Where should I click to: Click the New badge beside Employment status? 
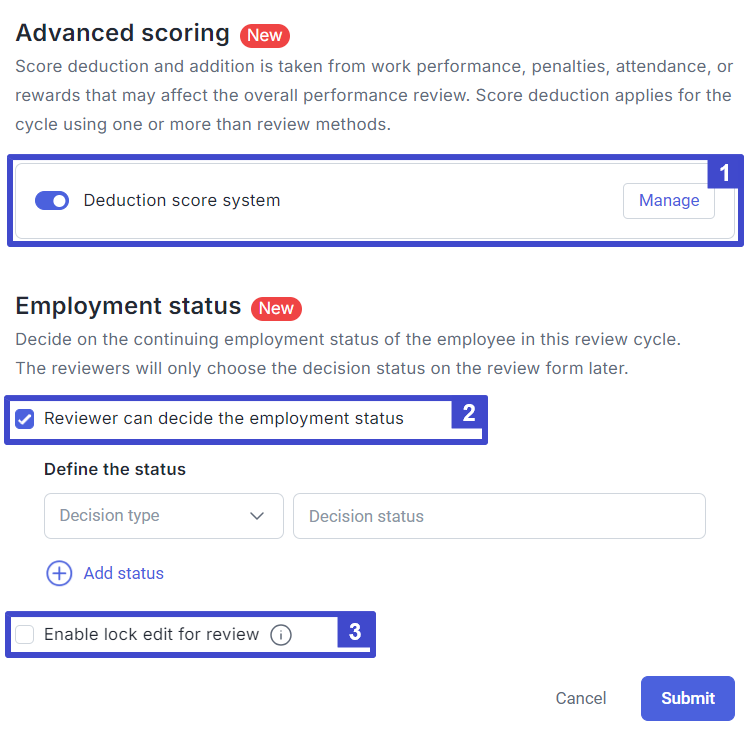coord(276,309)
